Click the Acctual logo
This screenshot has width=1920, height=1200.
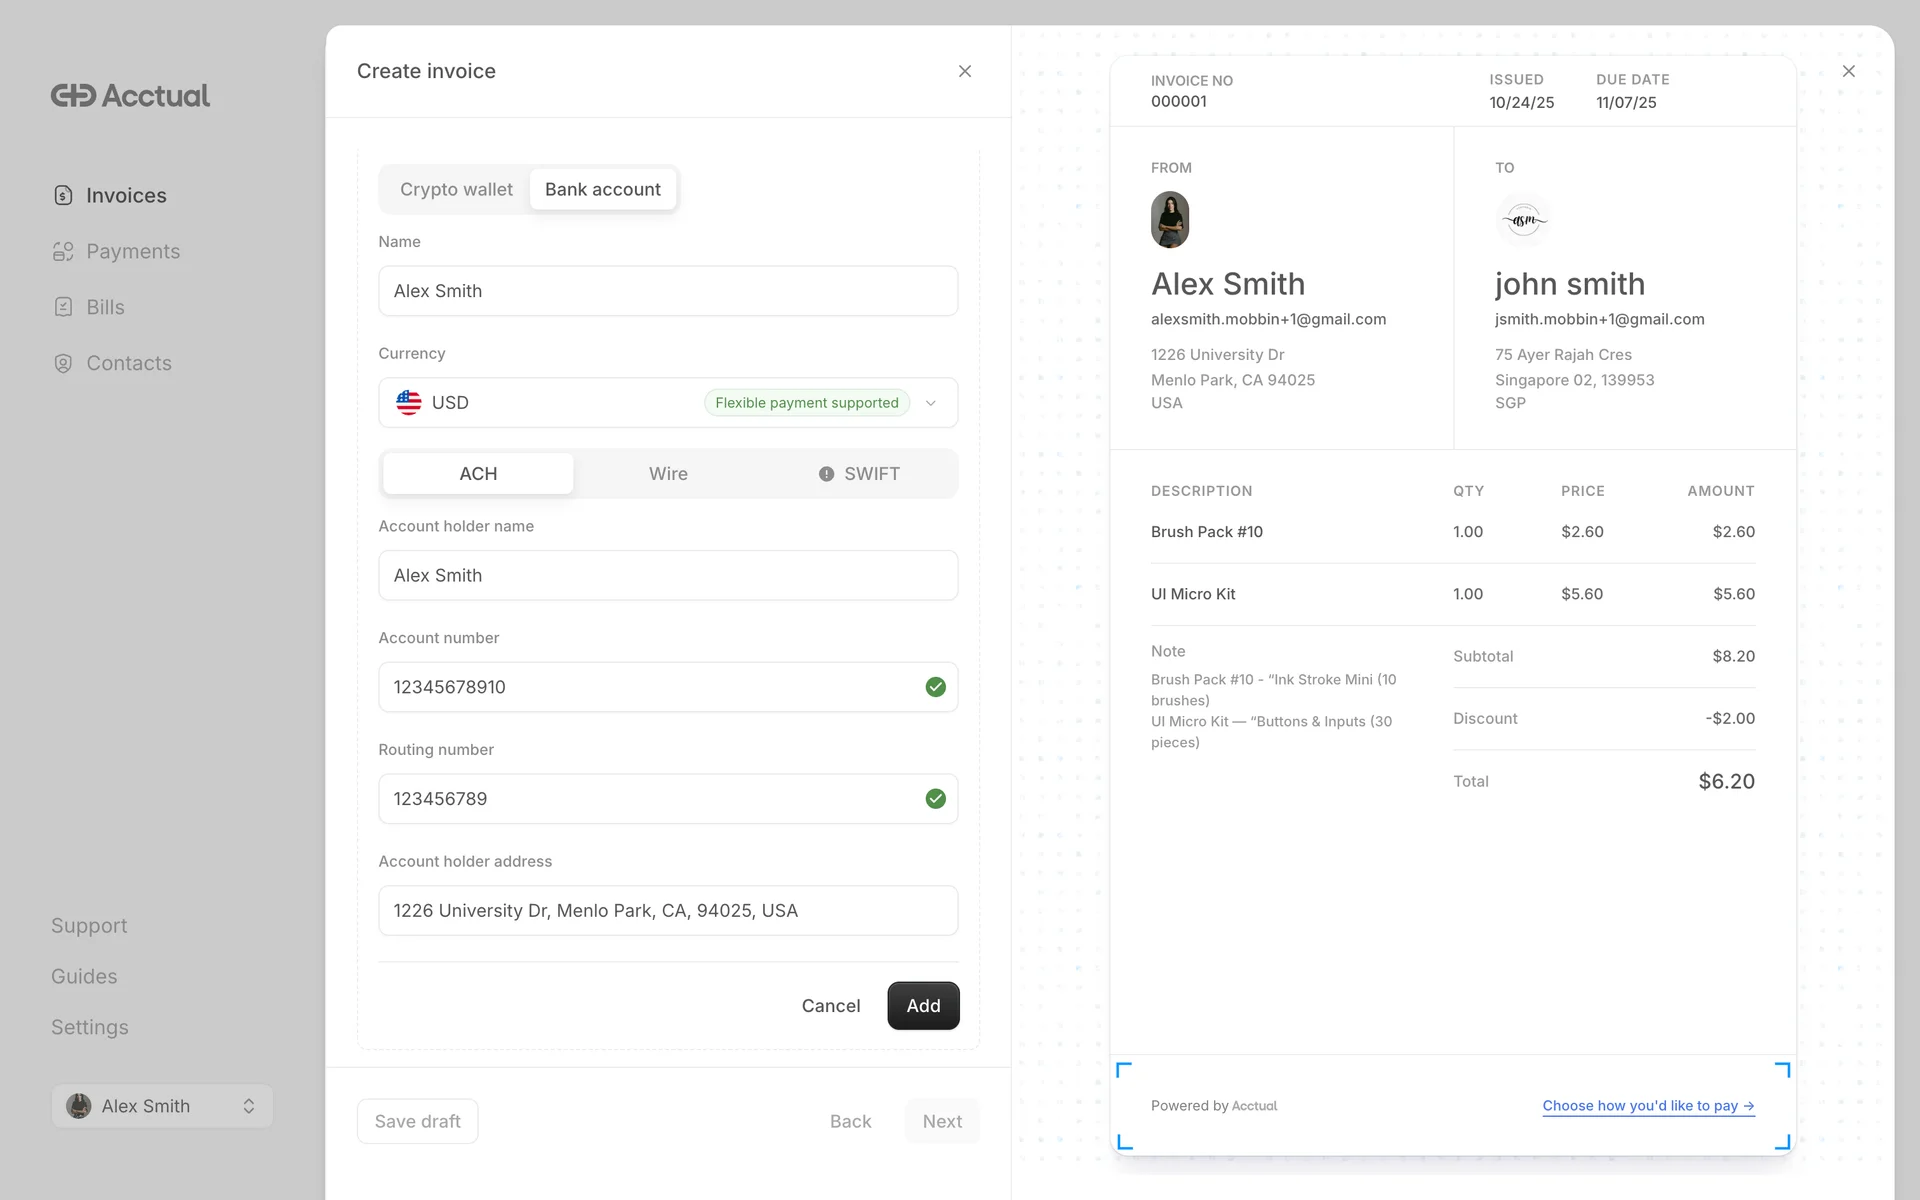tap(130, 95)
